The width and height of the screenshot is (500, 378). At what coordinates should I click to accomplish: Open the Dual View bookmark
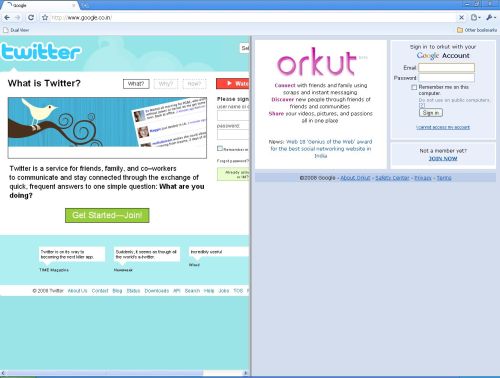tap(16, 30)
